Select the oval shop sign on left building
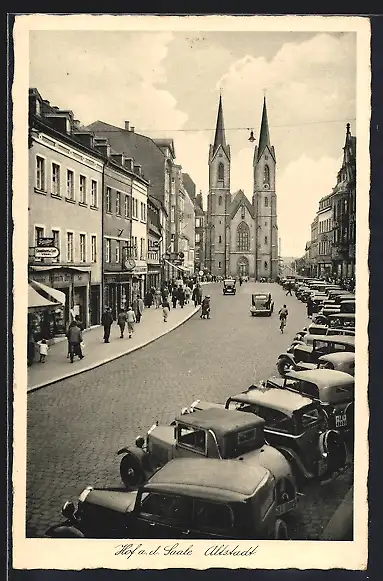This screenshot has width=383, height=581. (47, 252)
